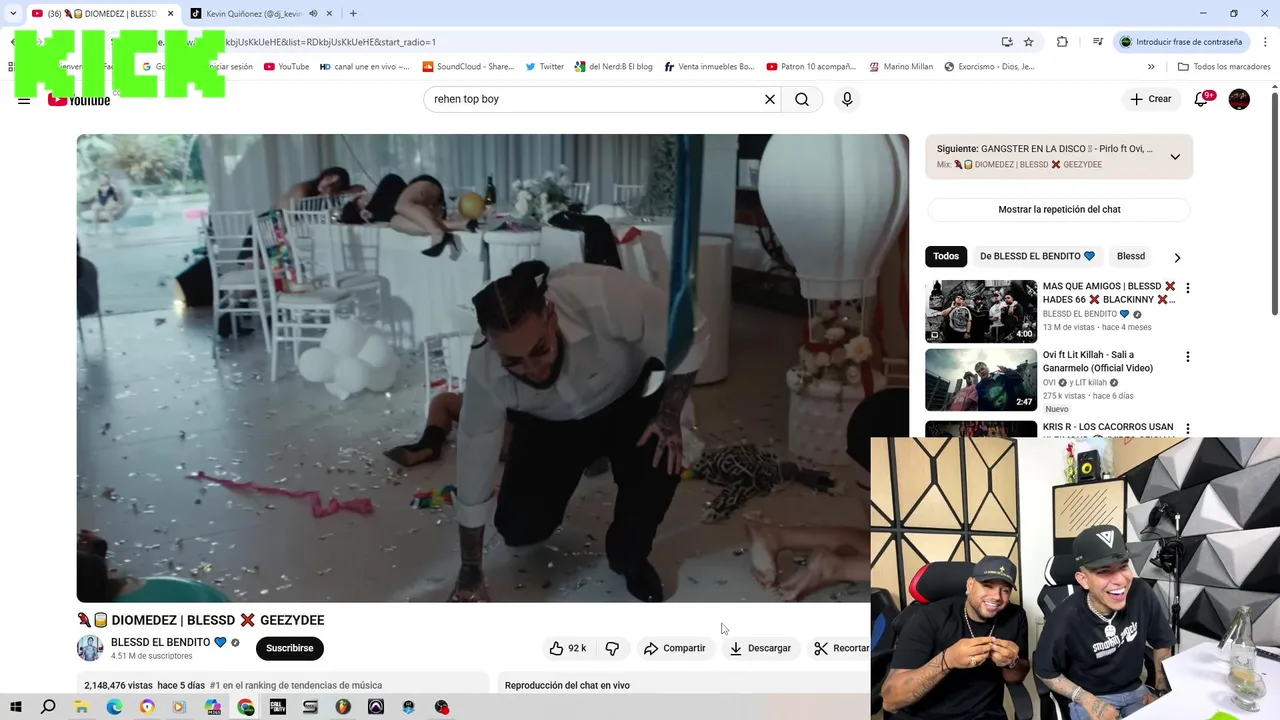Open File Explorer from taskbar
The image size is (1280, 720).
click(x=81, y=707)
